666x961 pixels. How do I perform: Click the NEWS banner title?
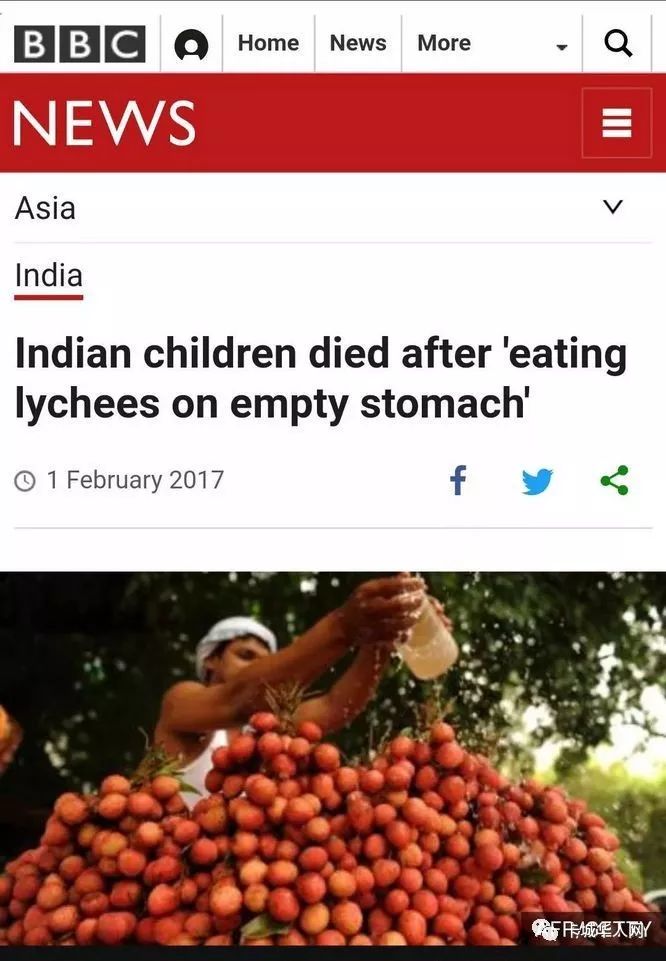coord(104,123)
